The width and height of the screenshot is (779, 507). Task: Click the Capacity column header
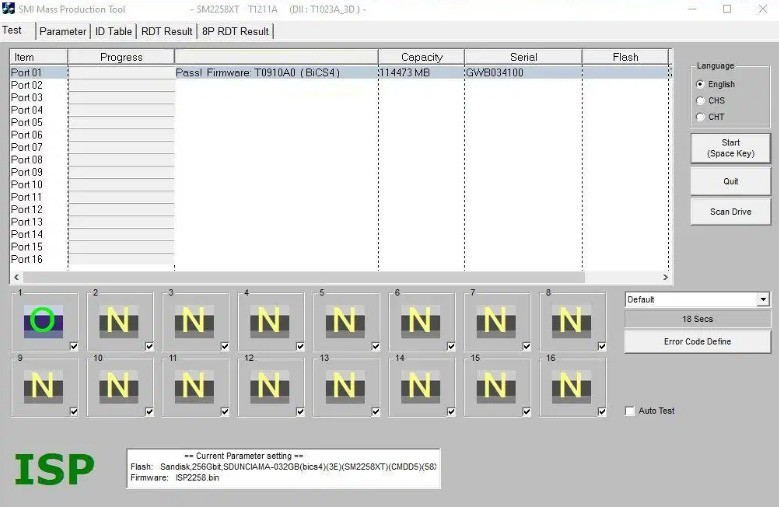(421, 57)
